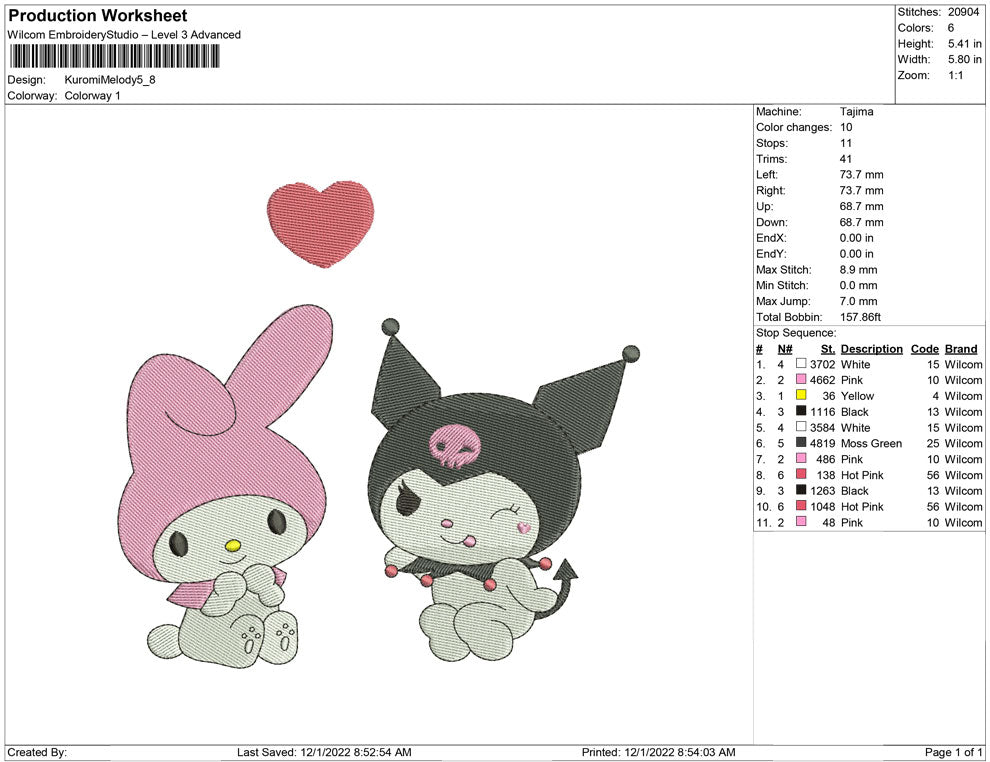Click the pink swatch in the 4662 row

coord(801,379)
